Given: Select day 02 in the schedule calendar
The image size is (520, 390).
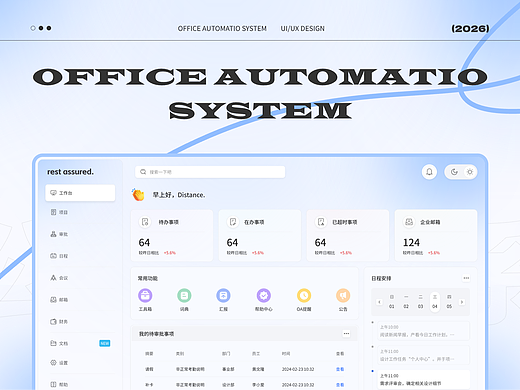Looking at the screenshot, I should tap(406, 302).
